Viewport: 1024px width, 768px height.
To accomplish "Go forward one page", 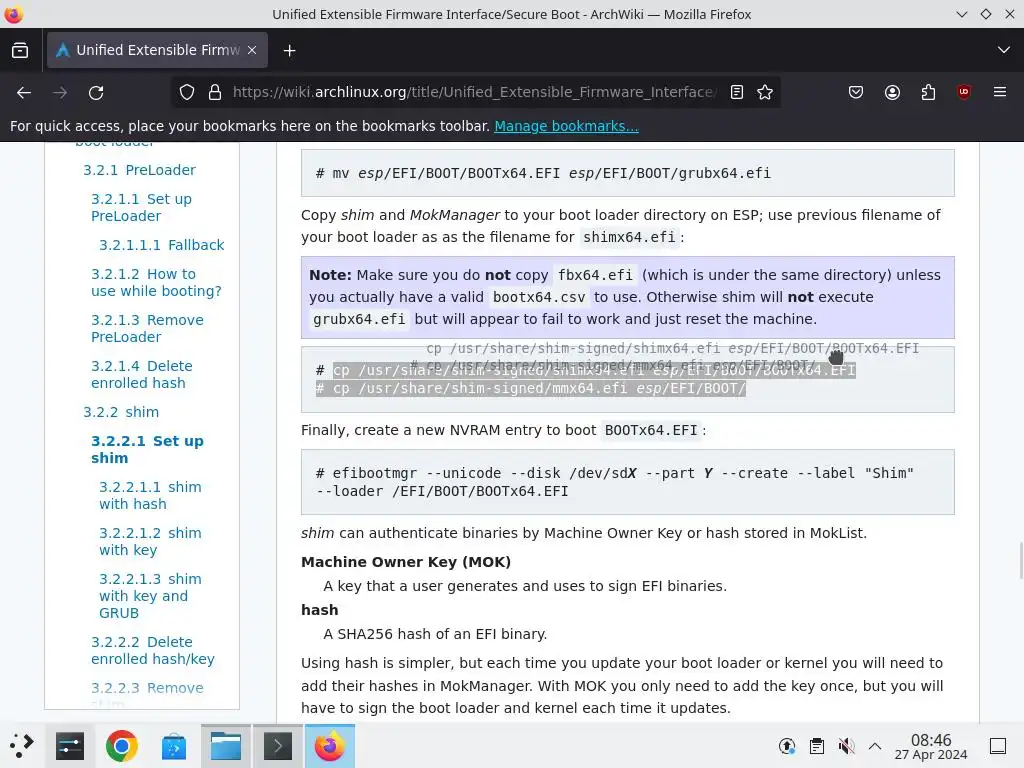I will click(x=60, y=93).
